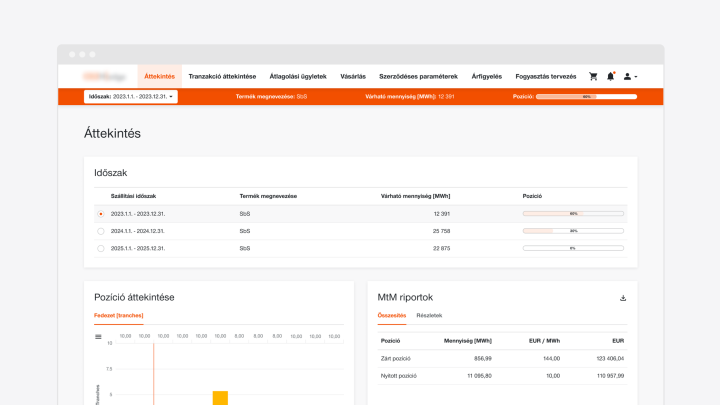This screenshot has height=405, width=720.
Task: Click the yellow chart bar
Action: (x=220, y=398)
